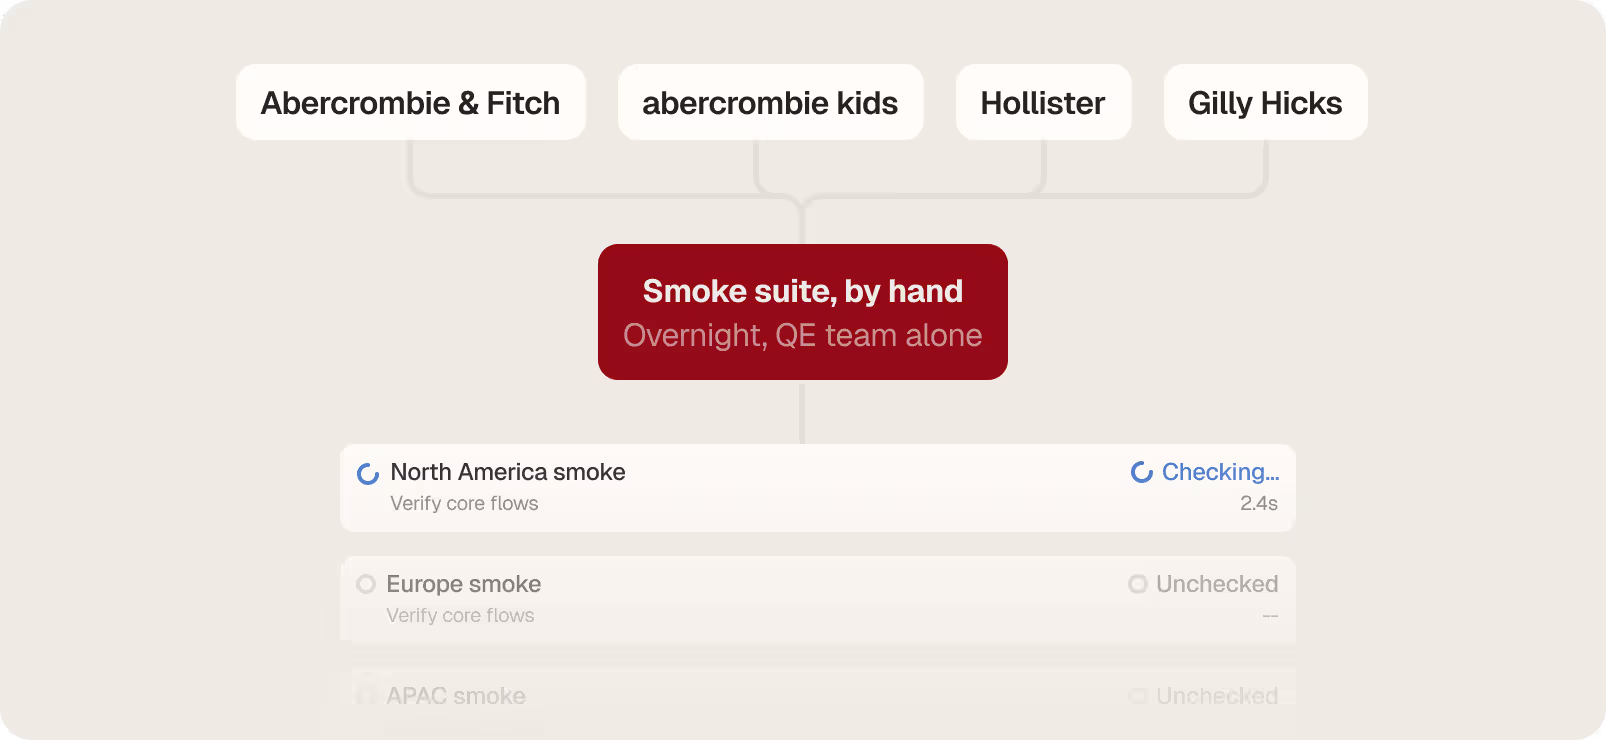Choose the Gilly Hicks brand card
The image size is (1606, 740).
(1265, 102)
